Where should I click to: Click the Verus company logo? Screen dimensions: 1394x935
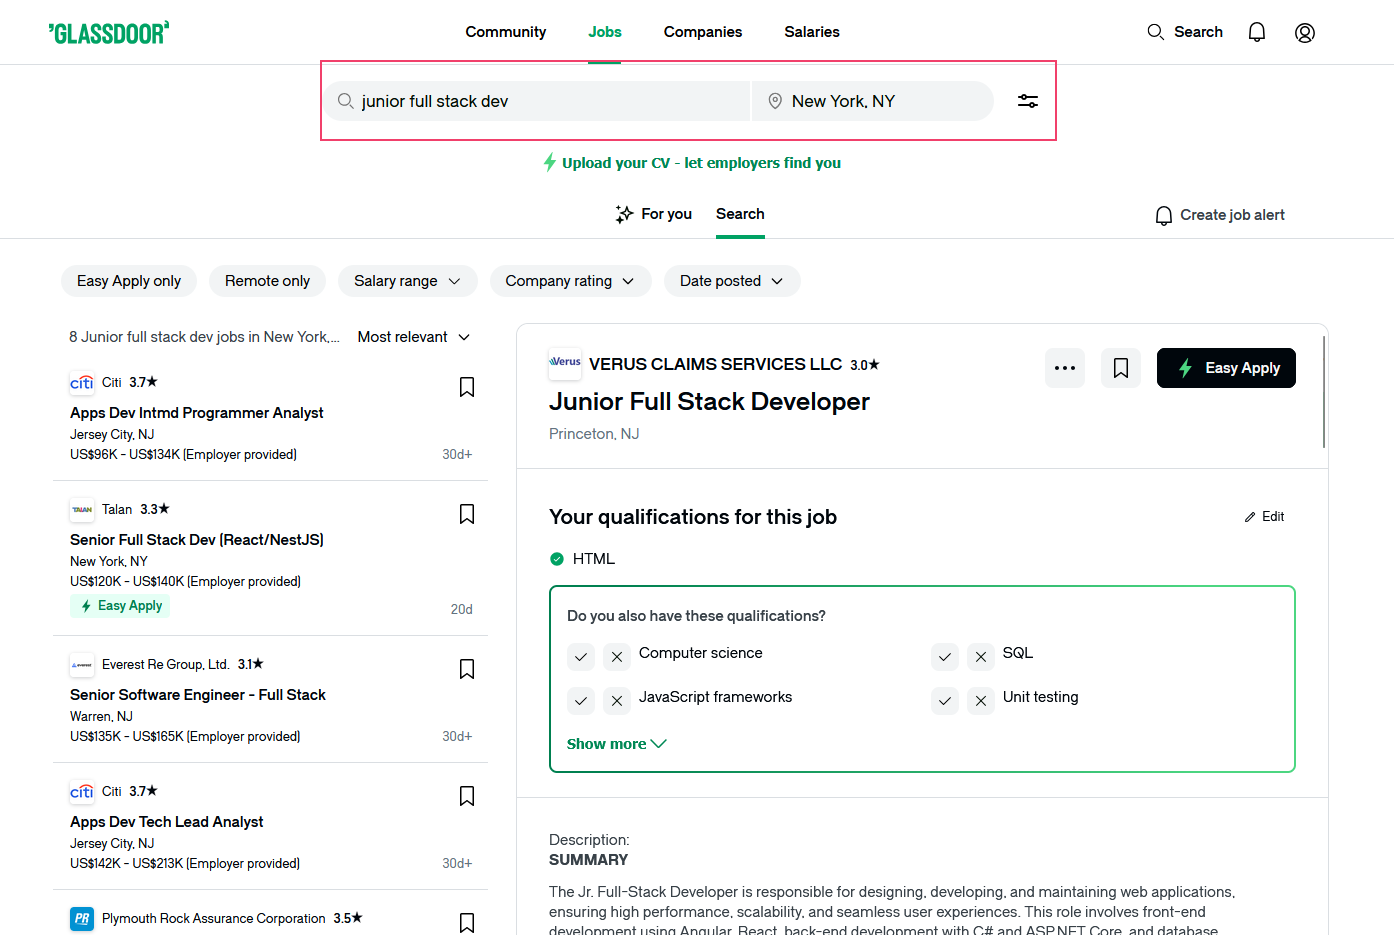tap(565, 364)
